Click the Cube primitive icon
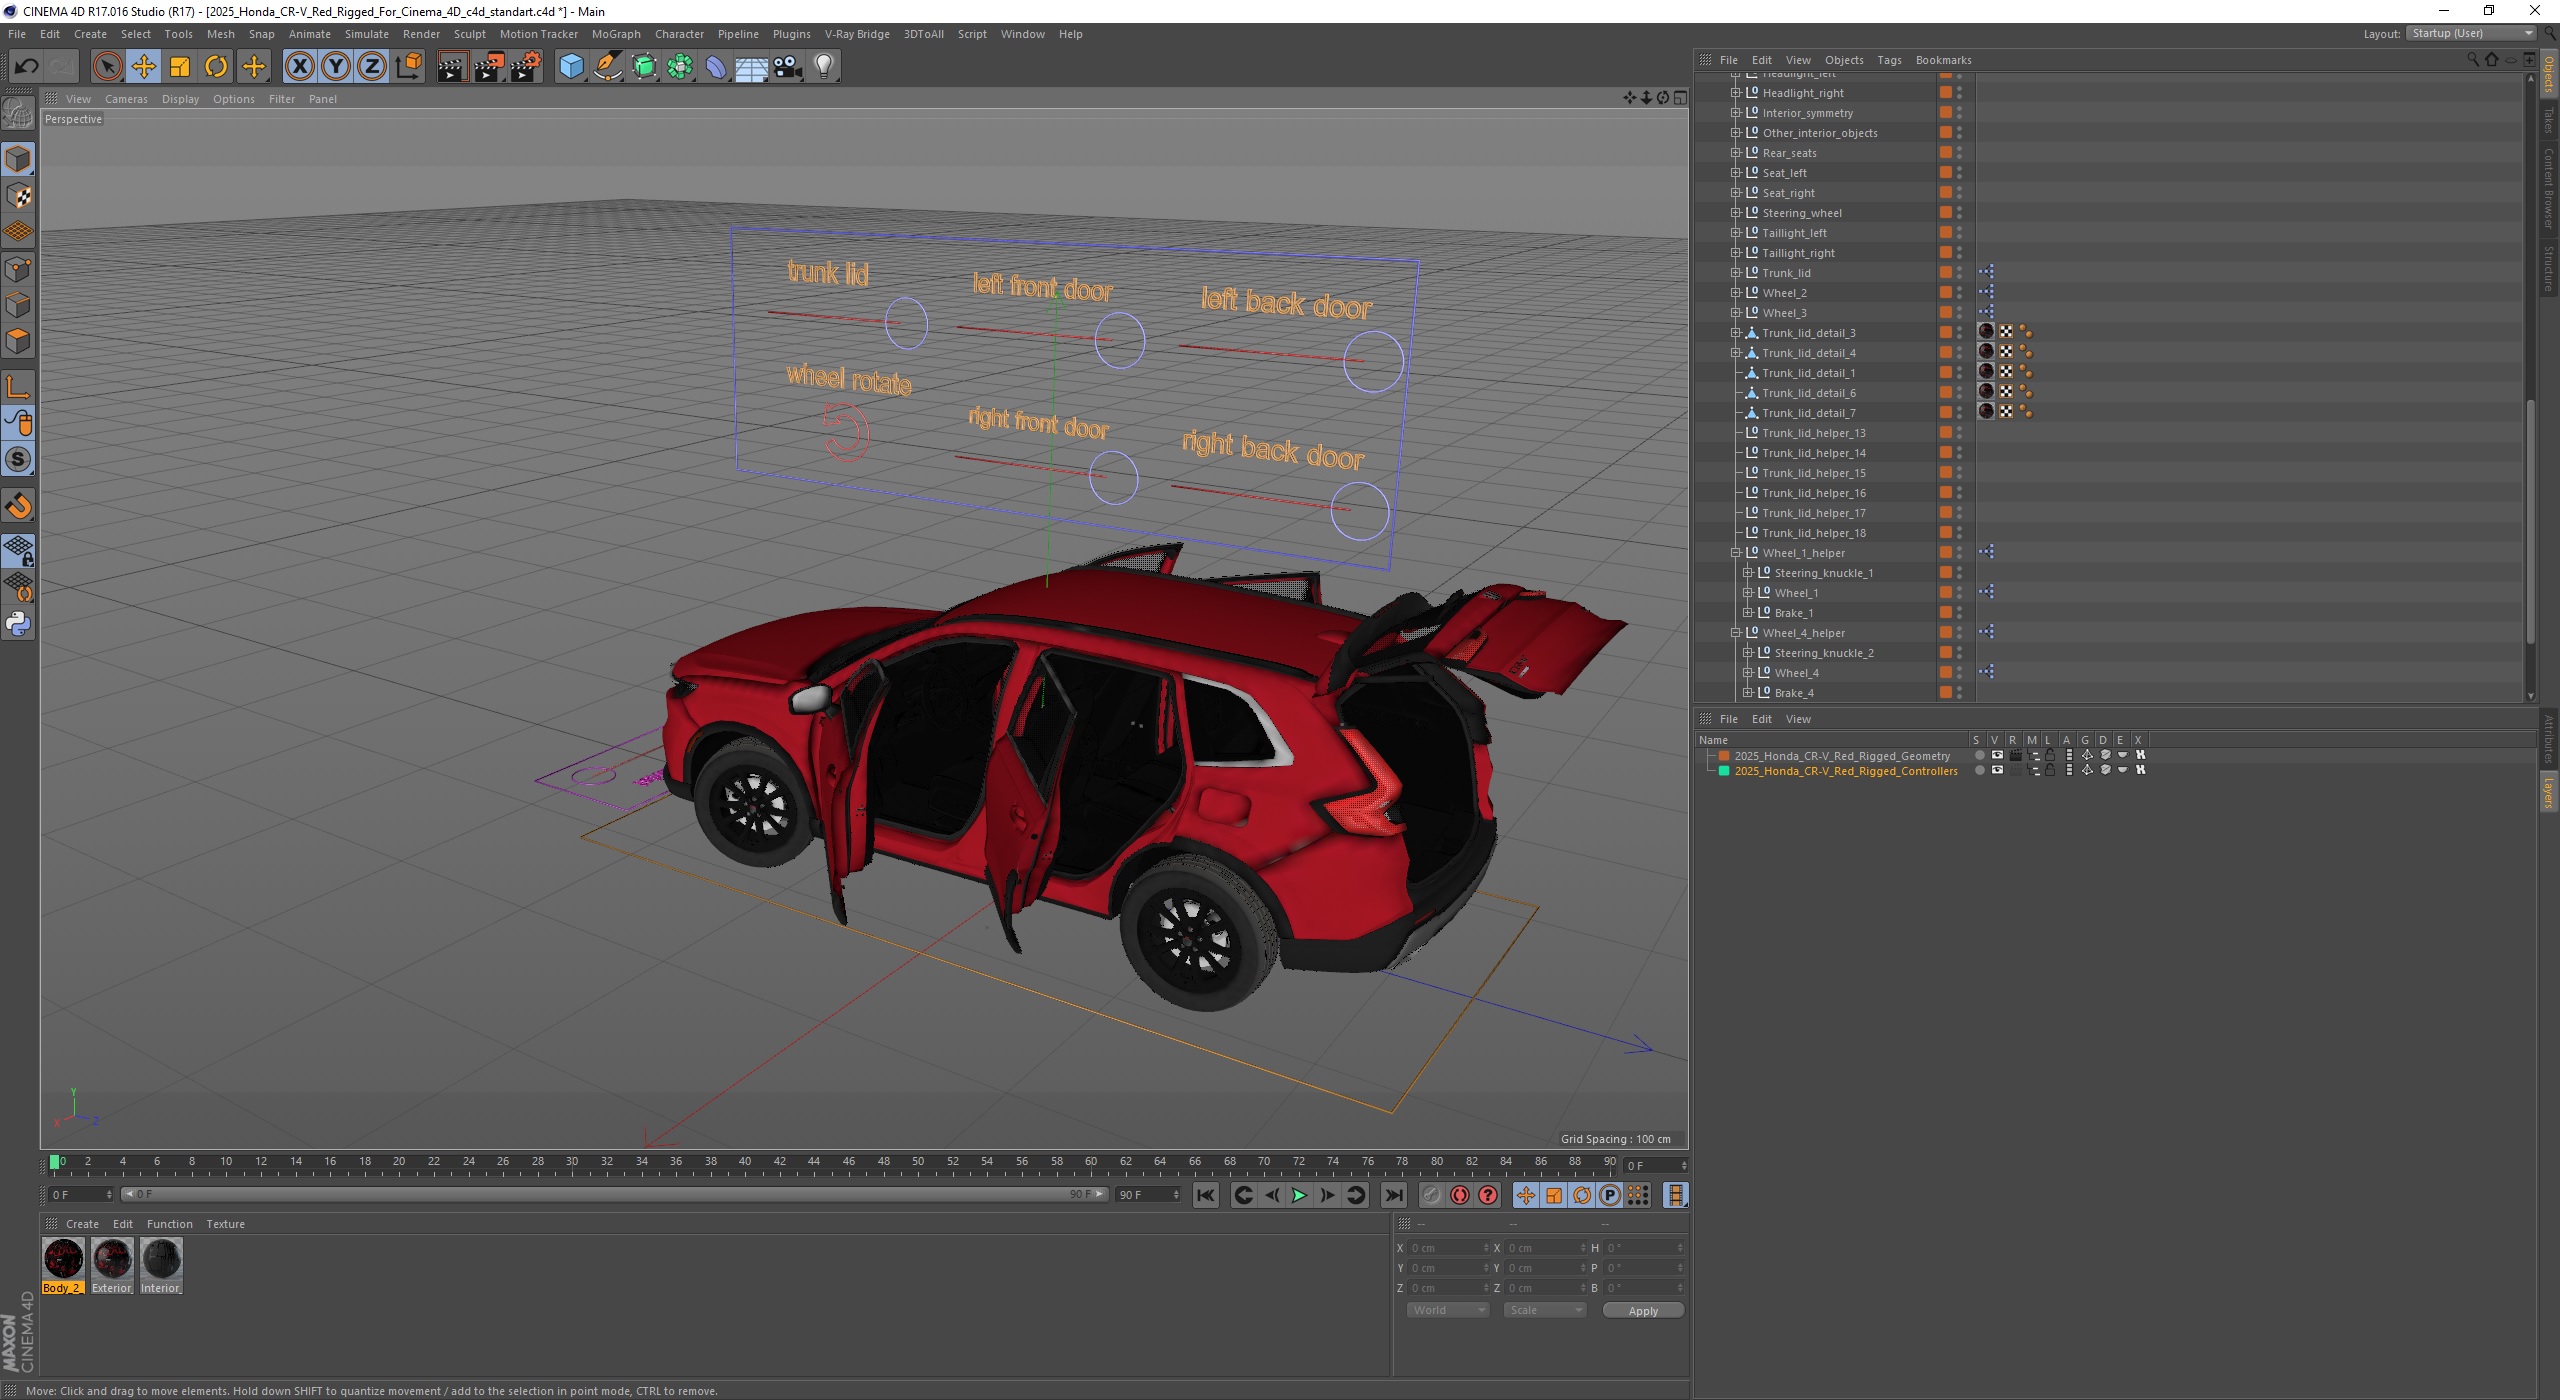Viewport: 2560px width, 1400px height. (571, 67)
